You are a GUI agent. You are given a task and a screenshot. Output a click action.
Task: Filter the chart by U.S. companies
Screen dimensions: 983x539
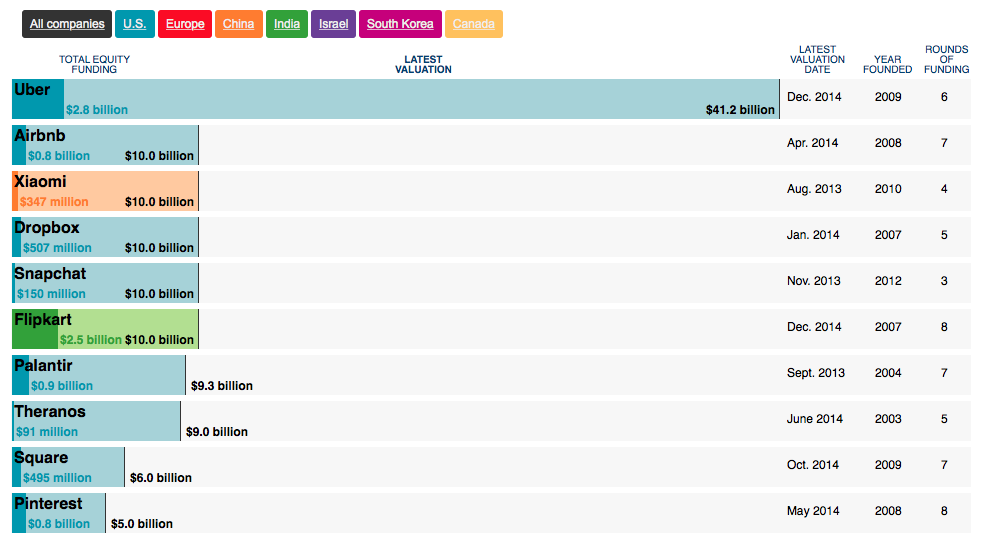[134, 24]
